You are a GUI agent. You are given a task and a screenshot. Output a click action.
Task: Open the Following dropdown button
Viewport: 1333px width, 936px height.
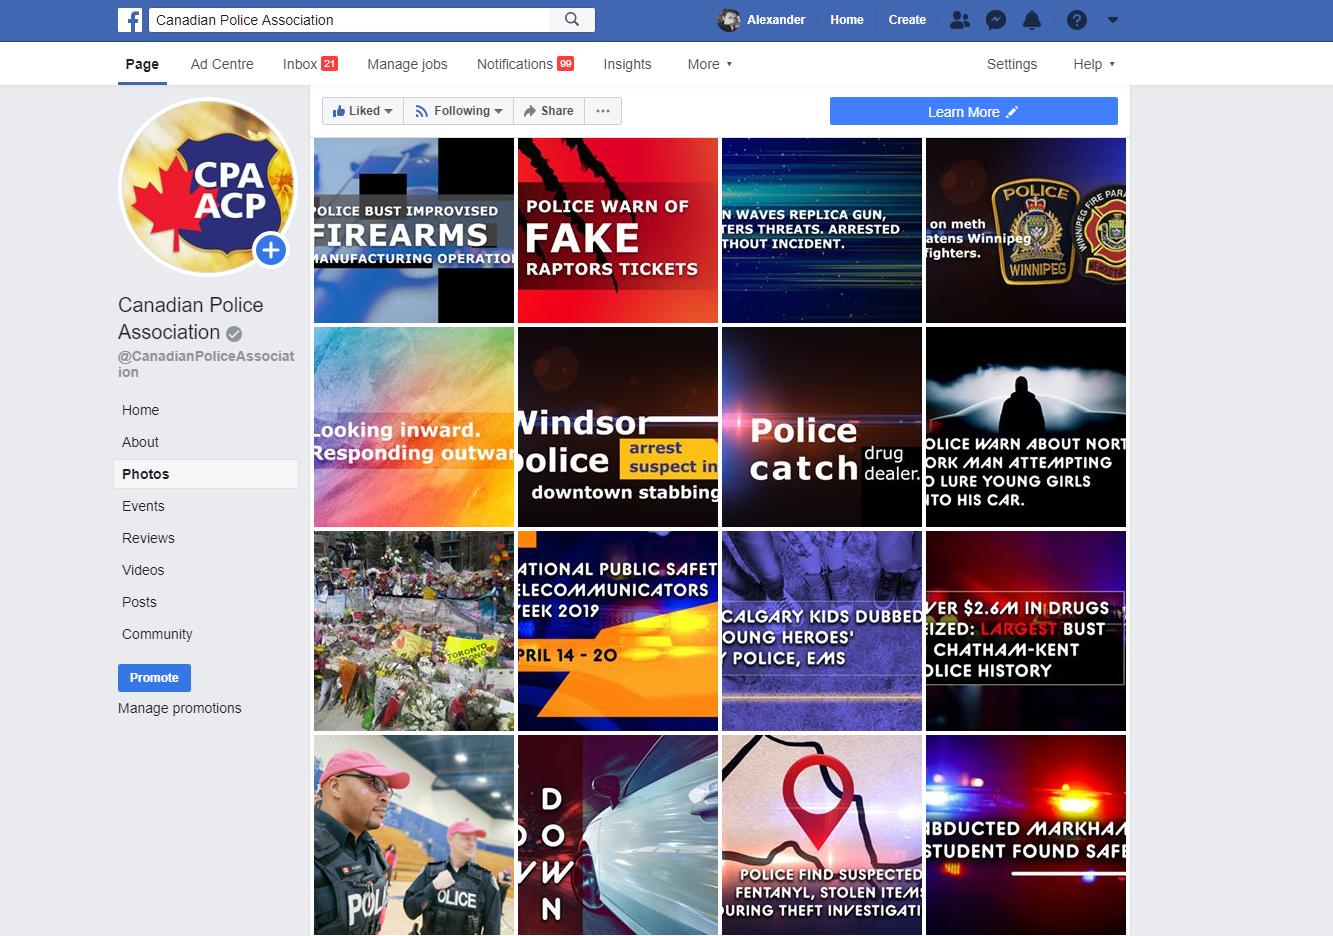(x=459, y=111)
